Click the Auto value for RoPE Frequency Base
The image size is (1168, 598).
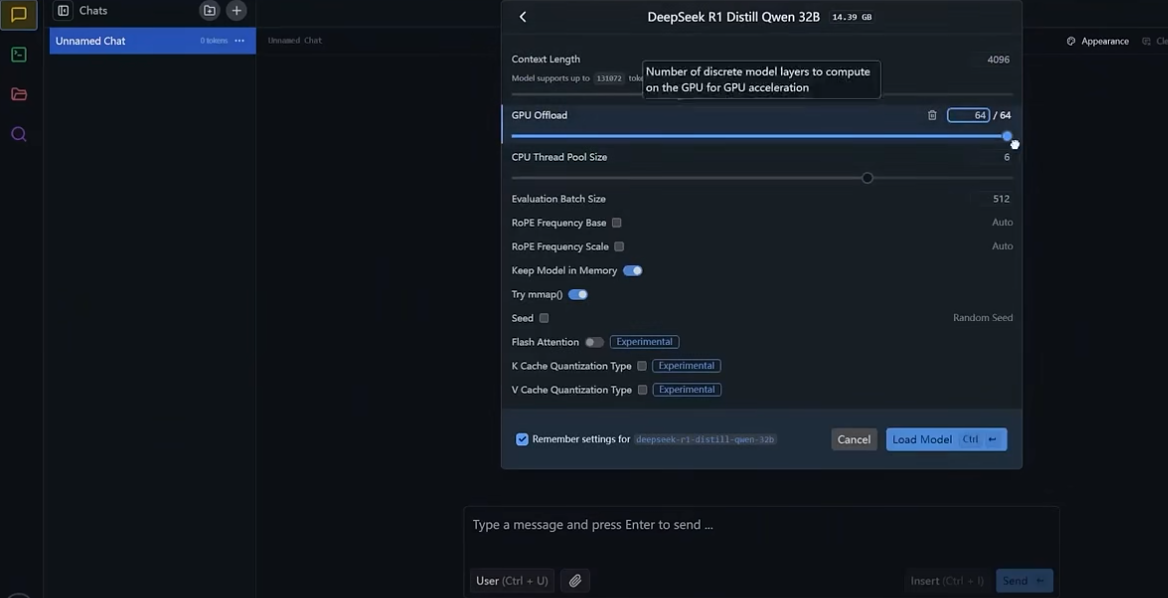point(1002,223)
